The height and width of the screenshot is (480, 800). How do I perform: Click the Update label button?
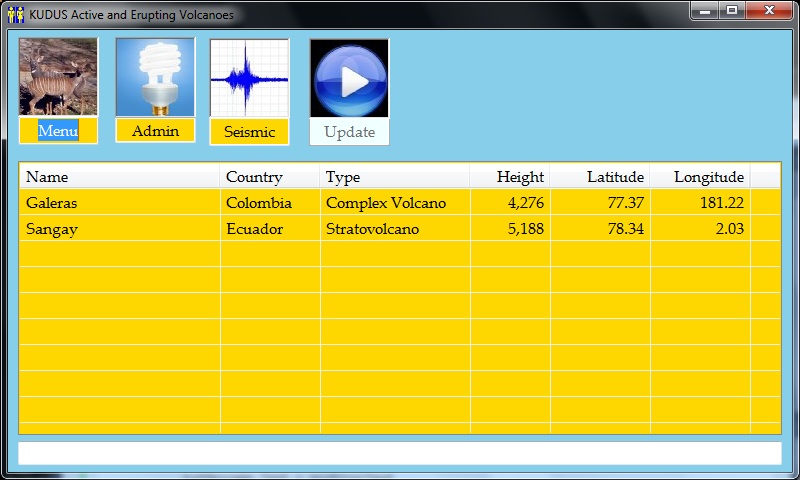coord(349,132)
